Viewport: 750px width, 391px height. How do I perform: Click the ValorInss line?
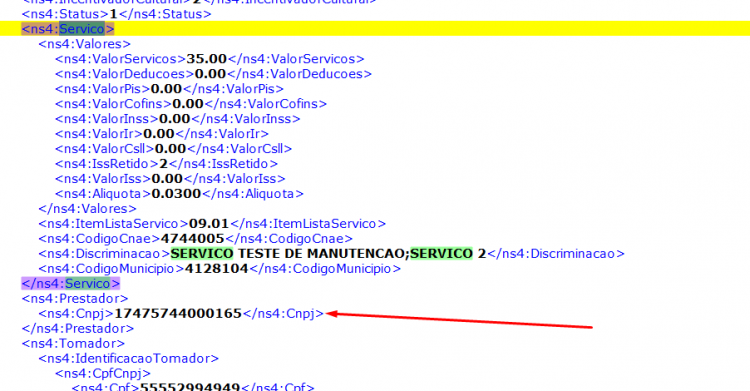(177, 119)
